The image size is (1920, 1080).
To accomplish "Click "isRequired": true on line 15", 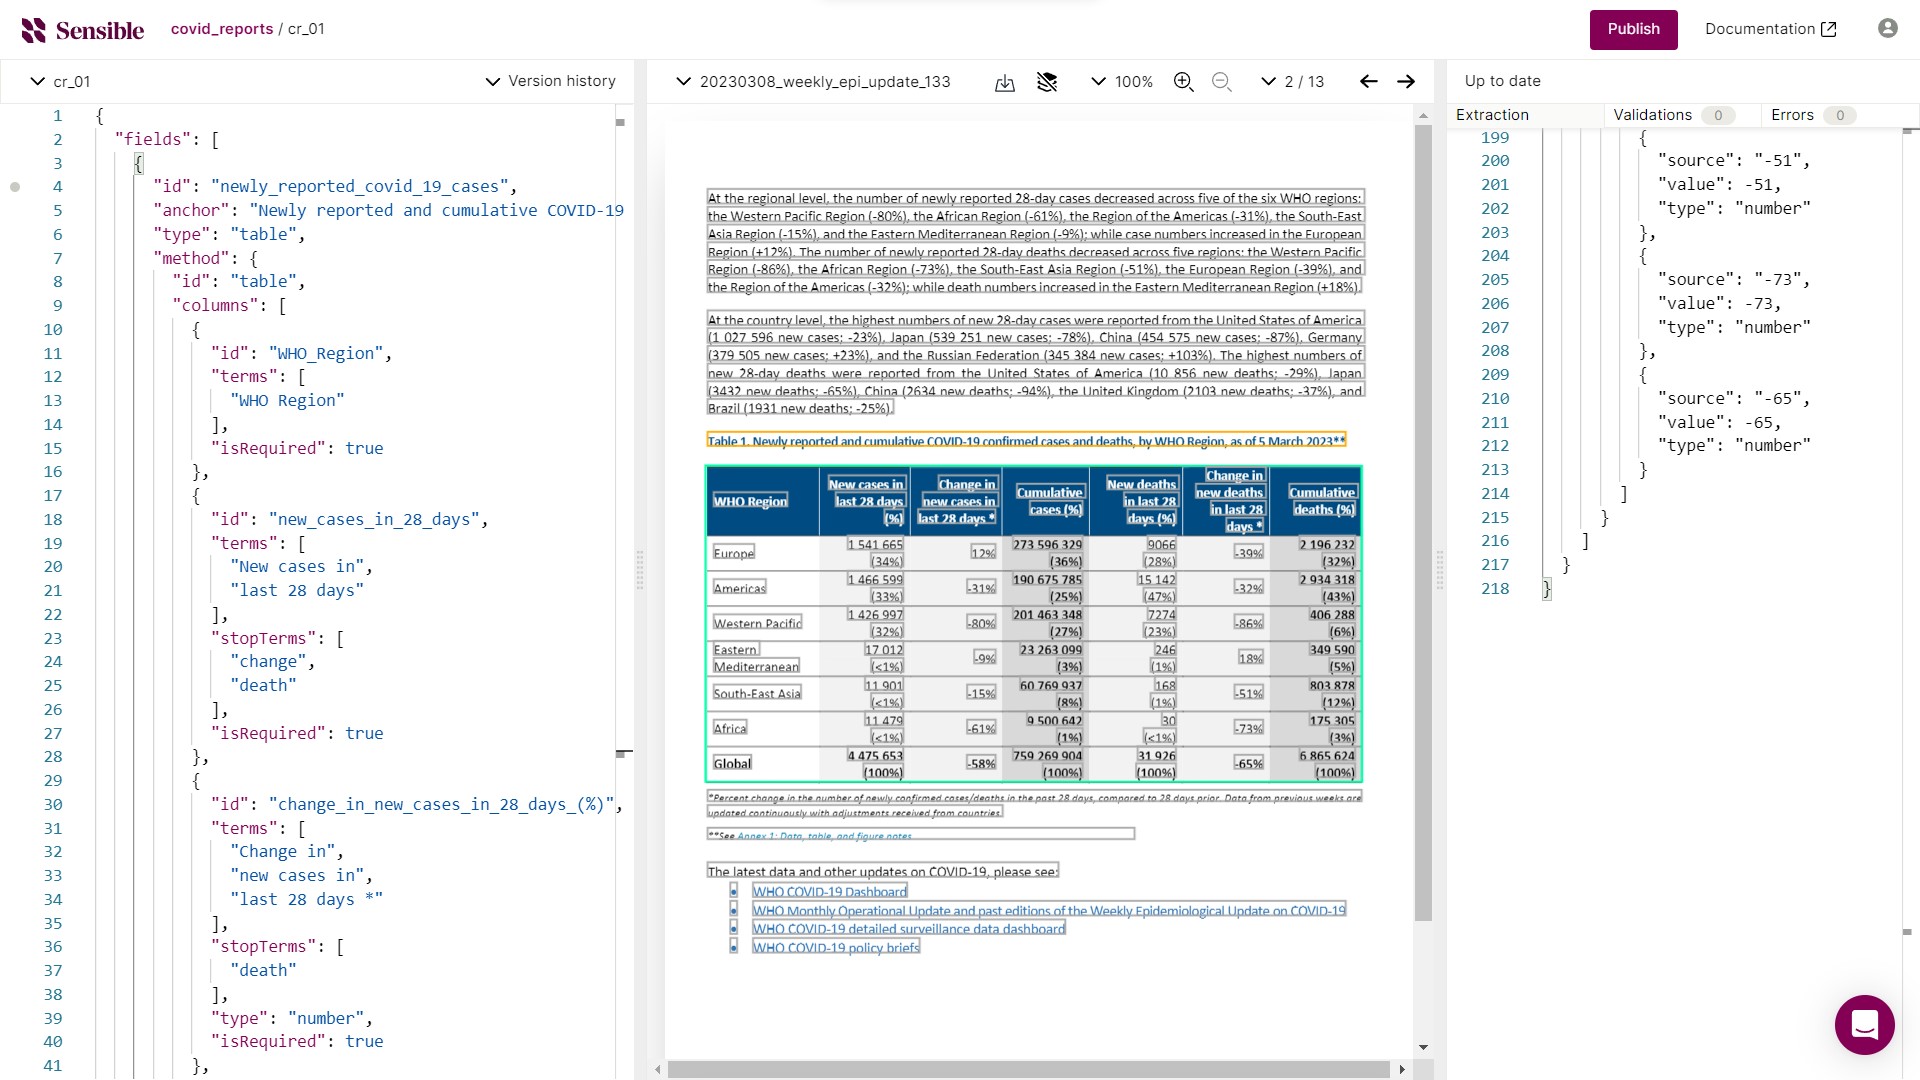I will point(297,449).
